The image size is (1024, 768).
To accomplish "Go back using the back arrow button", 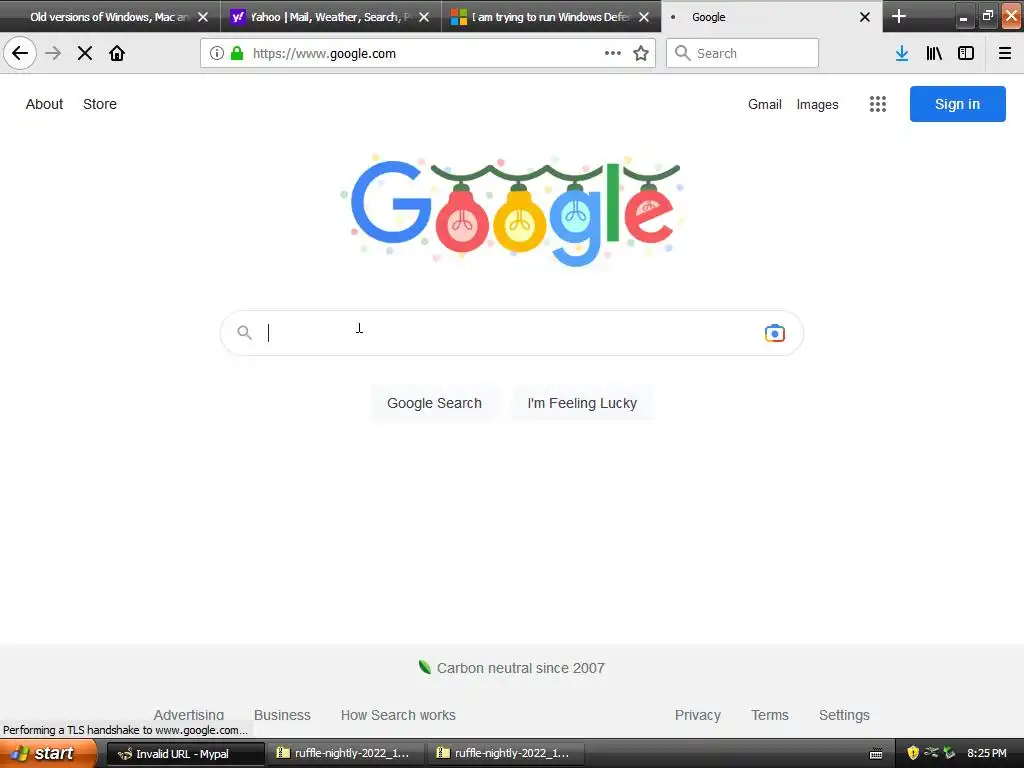I will point(20,53).
